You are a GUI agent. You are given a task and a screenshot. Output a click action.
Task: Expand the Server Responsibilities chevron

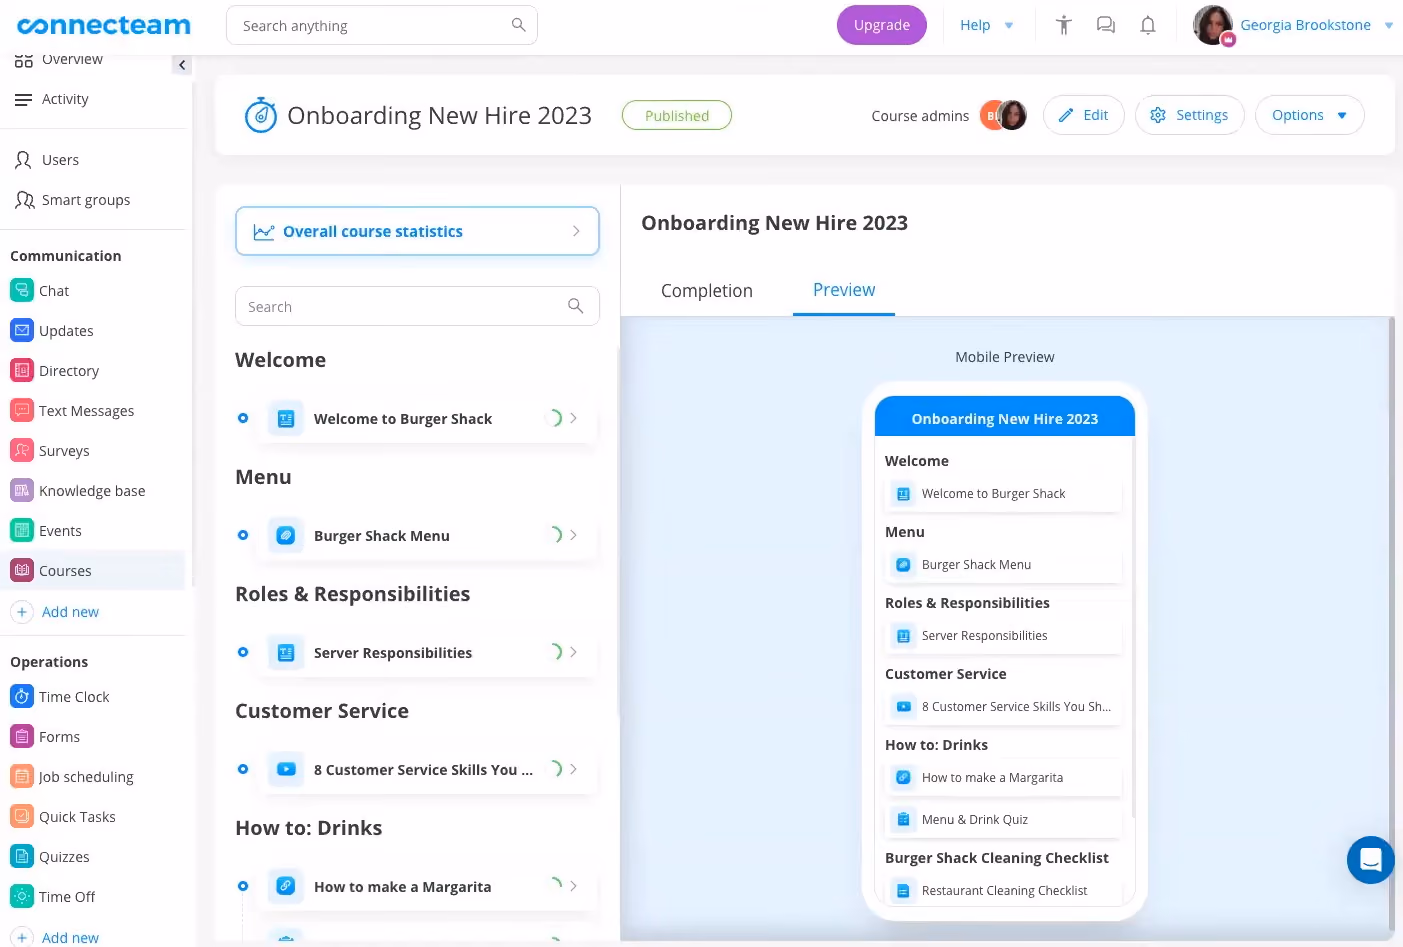tap(573, 652)
